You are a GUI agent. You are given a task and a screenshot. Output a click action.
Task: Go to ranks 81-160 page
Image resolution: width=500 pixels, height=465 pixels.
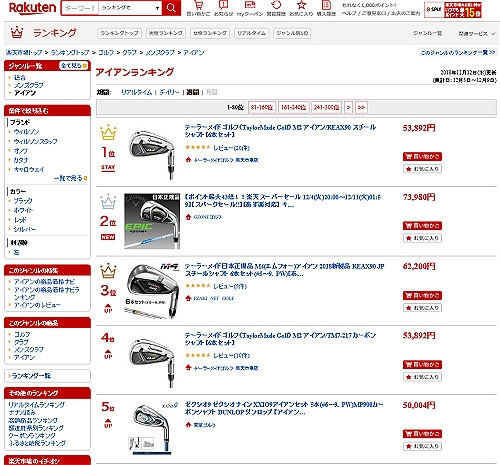point(262,107)
